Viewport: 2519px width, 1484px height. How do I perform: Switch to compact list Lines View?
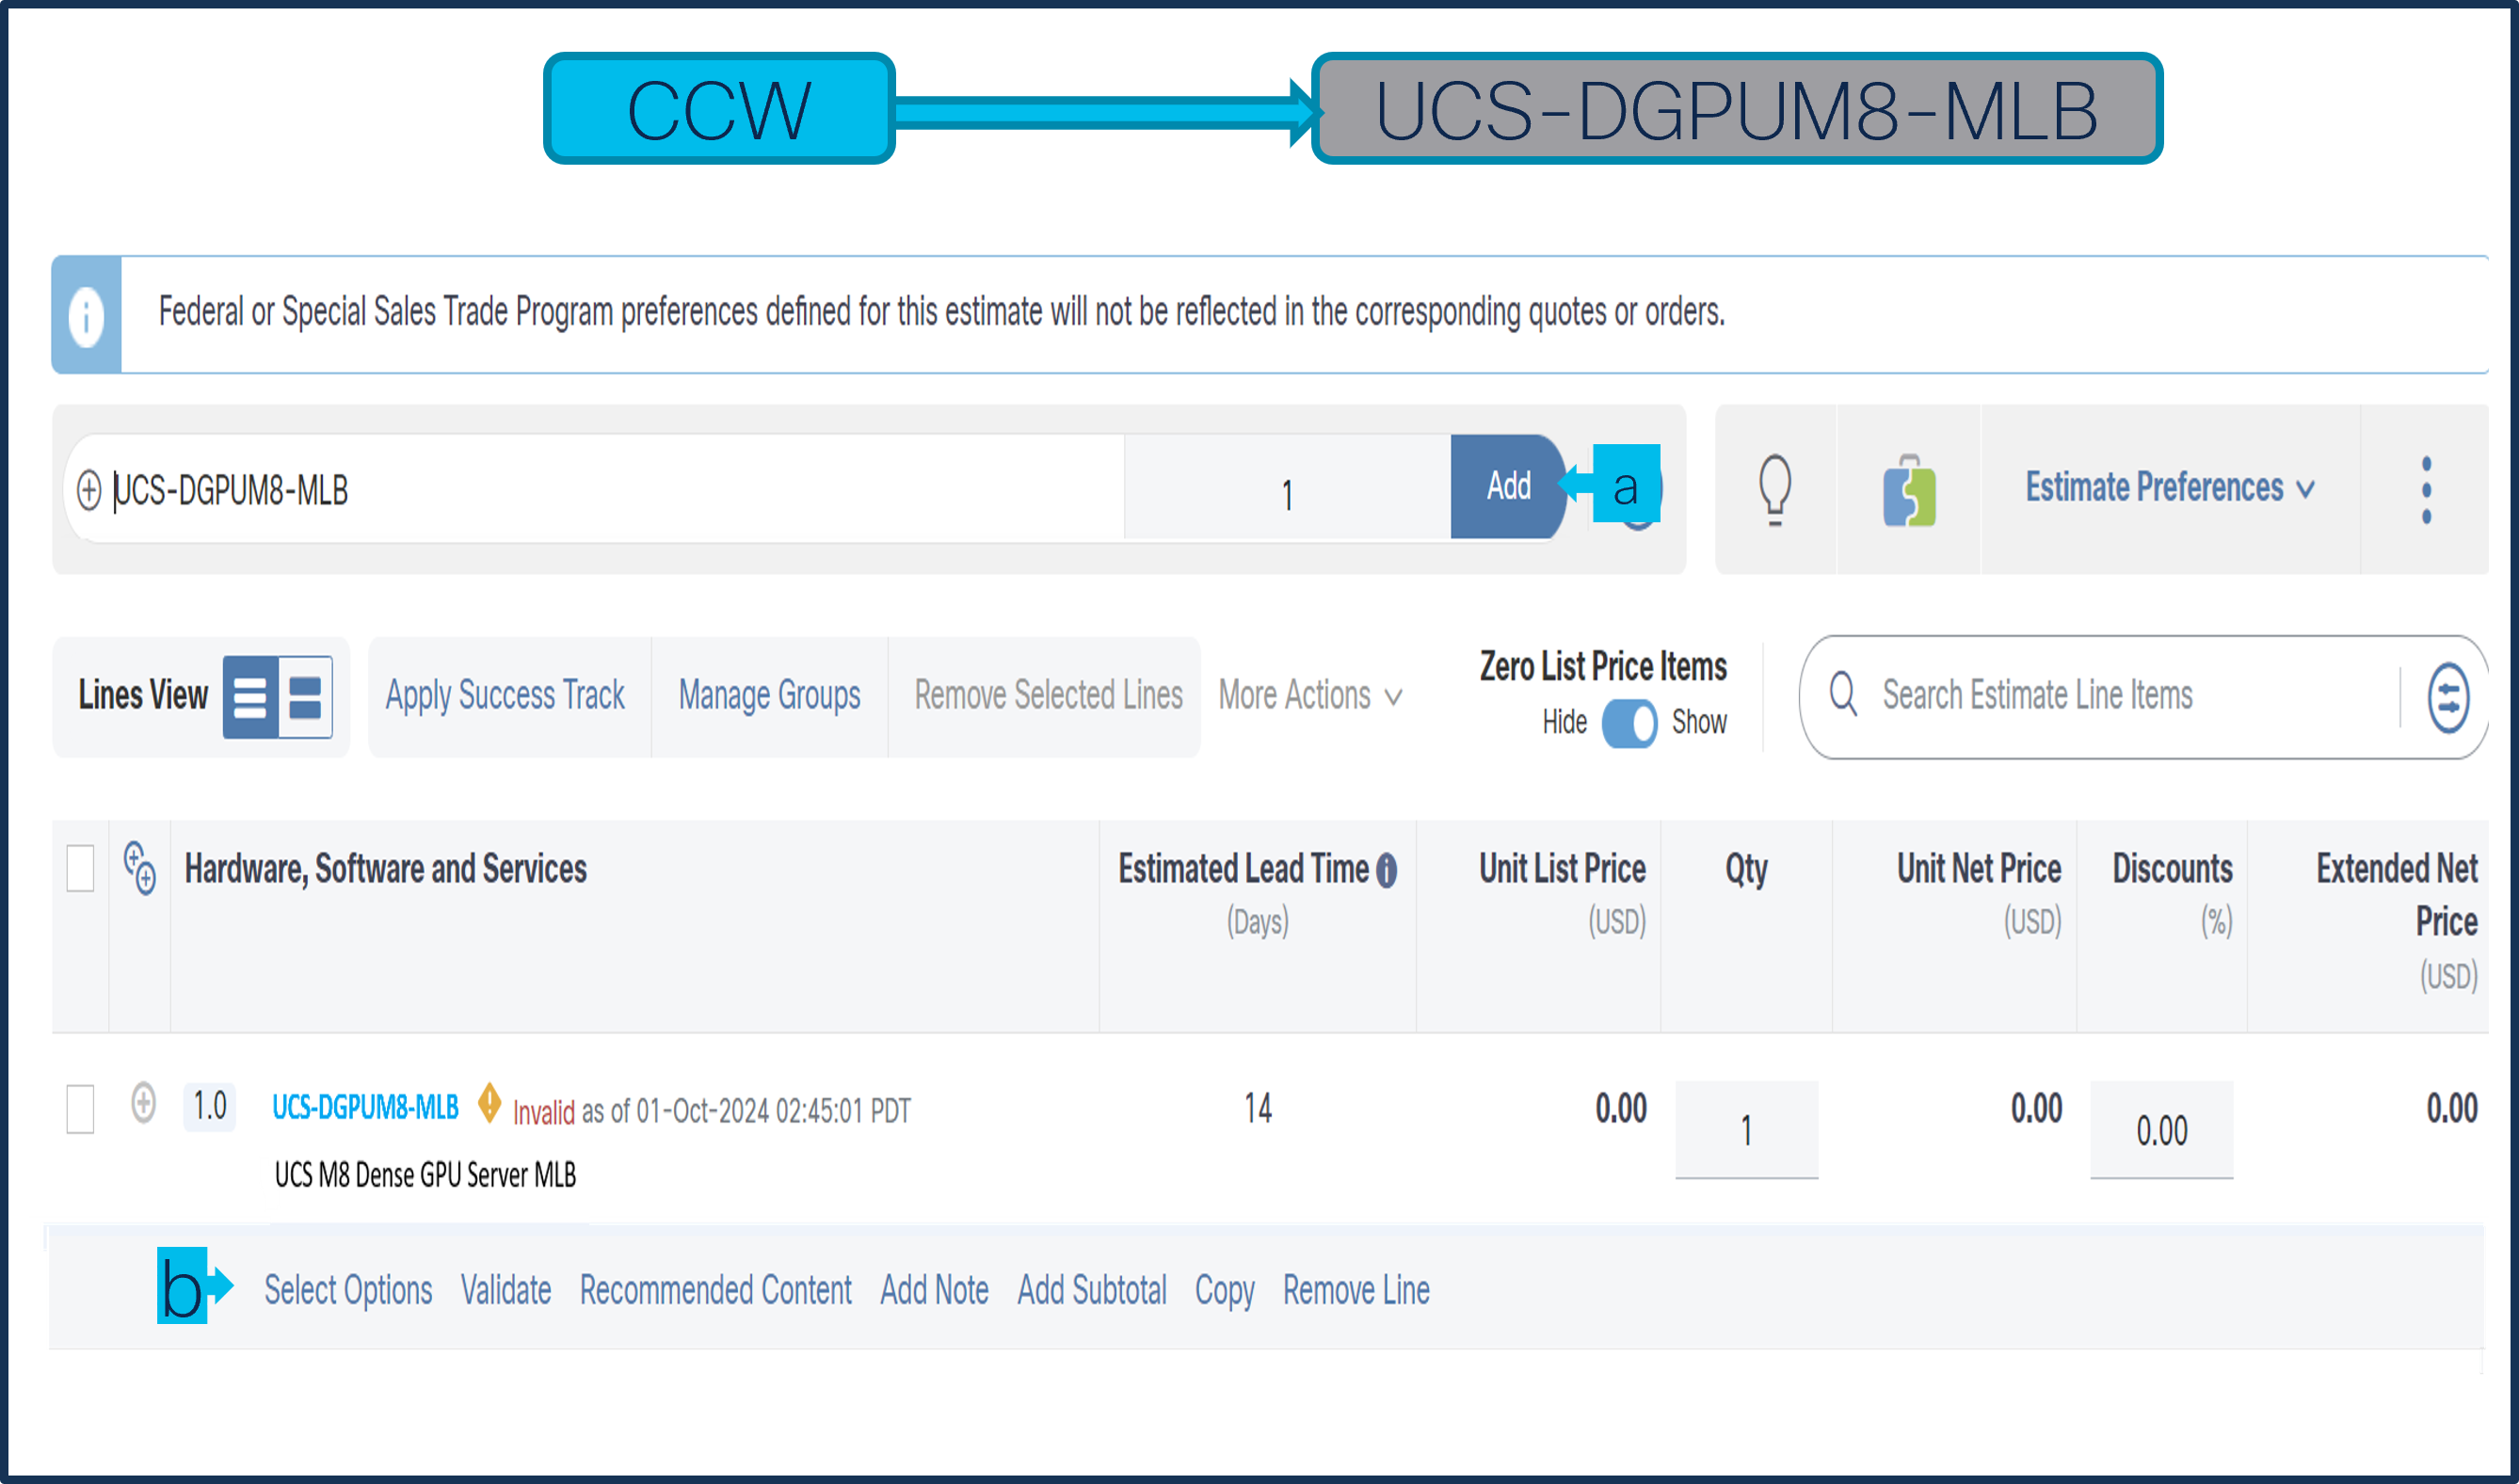coord(250,697)
